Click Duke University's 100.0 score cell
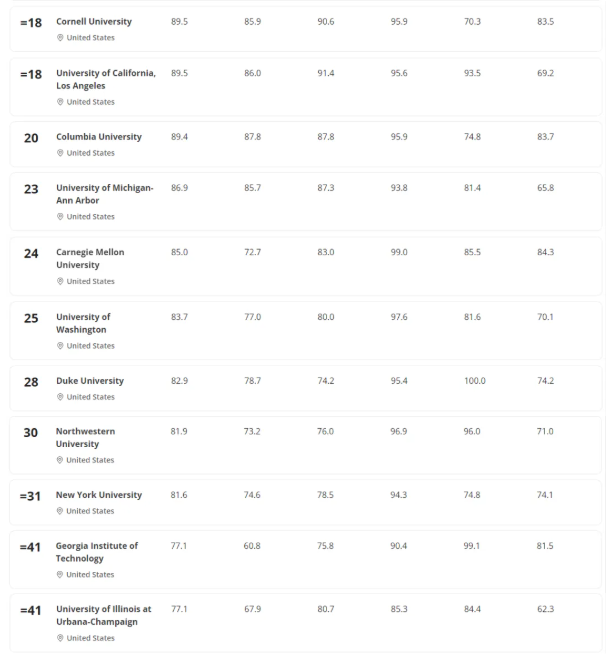 (474, 381)
